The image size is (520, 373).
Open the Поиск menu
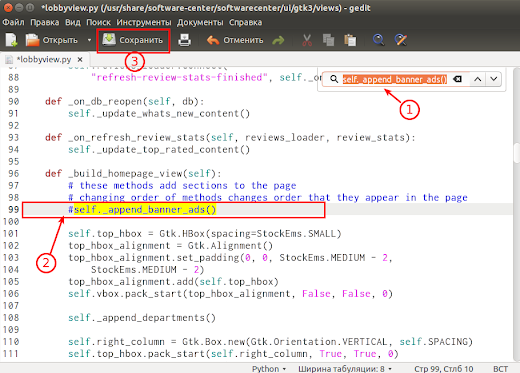98,22
